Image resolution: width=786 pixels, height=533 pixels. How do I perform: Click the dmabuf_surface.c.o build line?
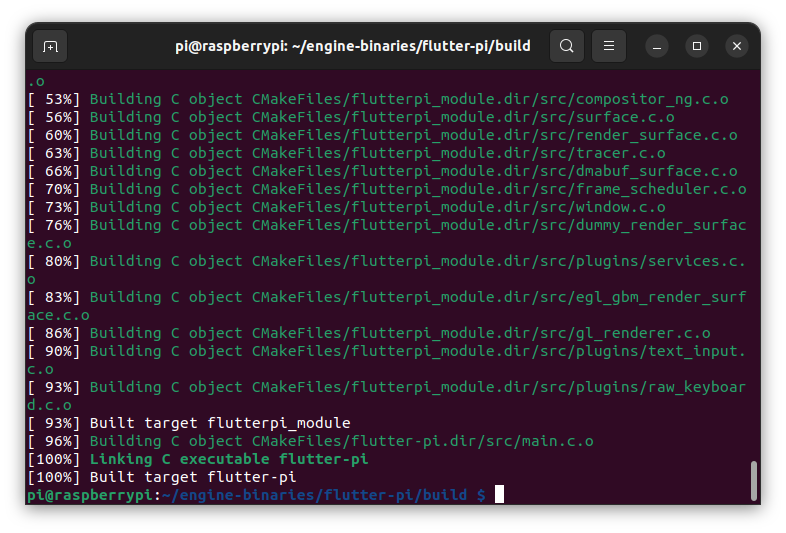(x=383, y=171)
